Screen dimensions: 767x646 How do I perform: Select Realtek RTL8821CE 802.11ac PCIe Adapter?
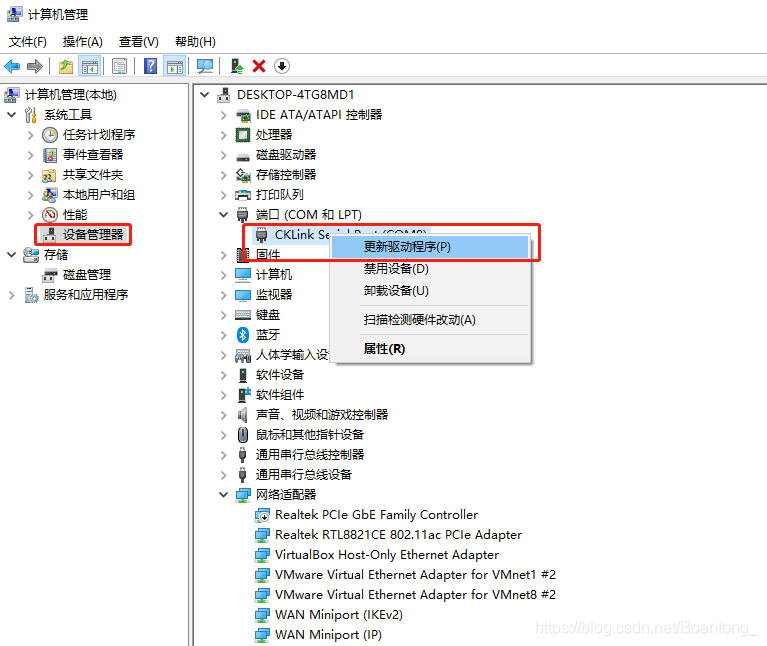[x=398, y=535]
